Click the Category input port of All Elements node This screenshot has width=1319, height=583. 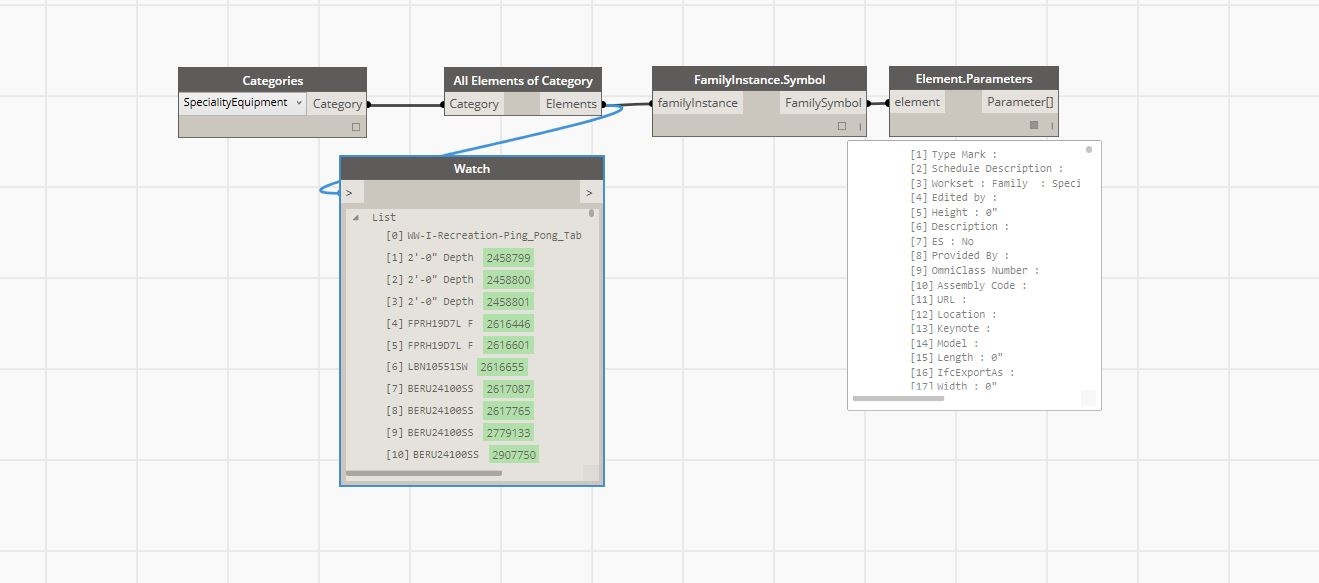click(474, 104)
